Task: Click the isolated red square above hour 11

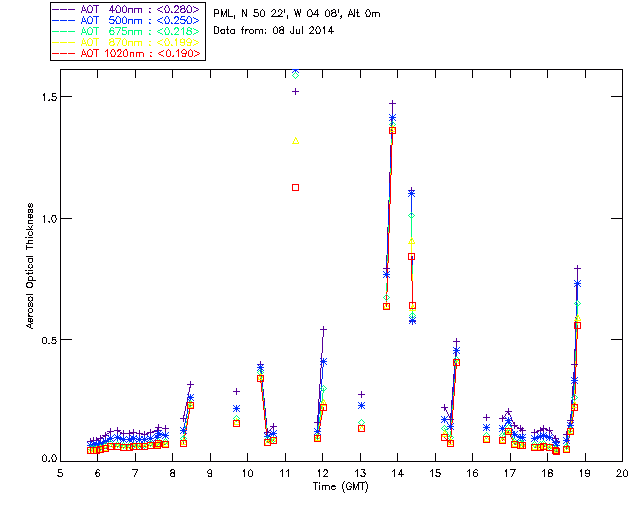Action: click(295, 187)
